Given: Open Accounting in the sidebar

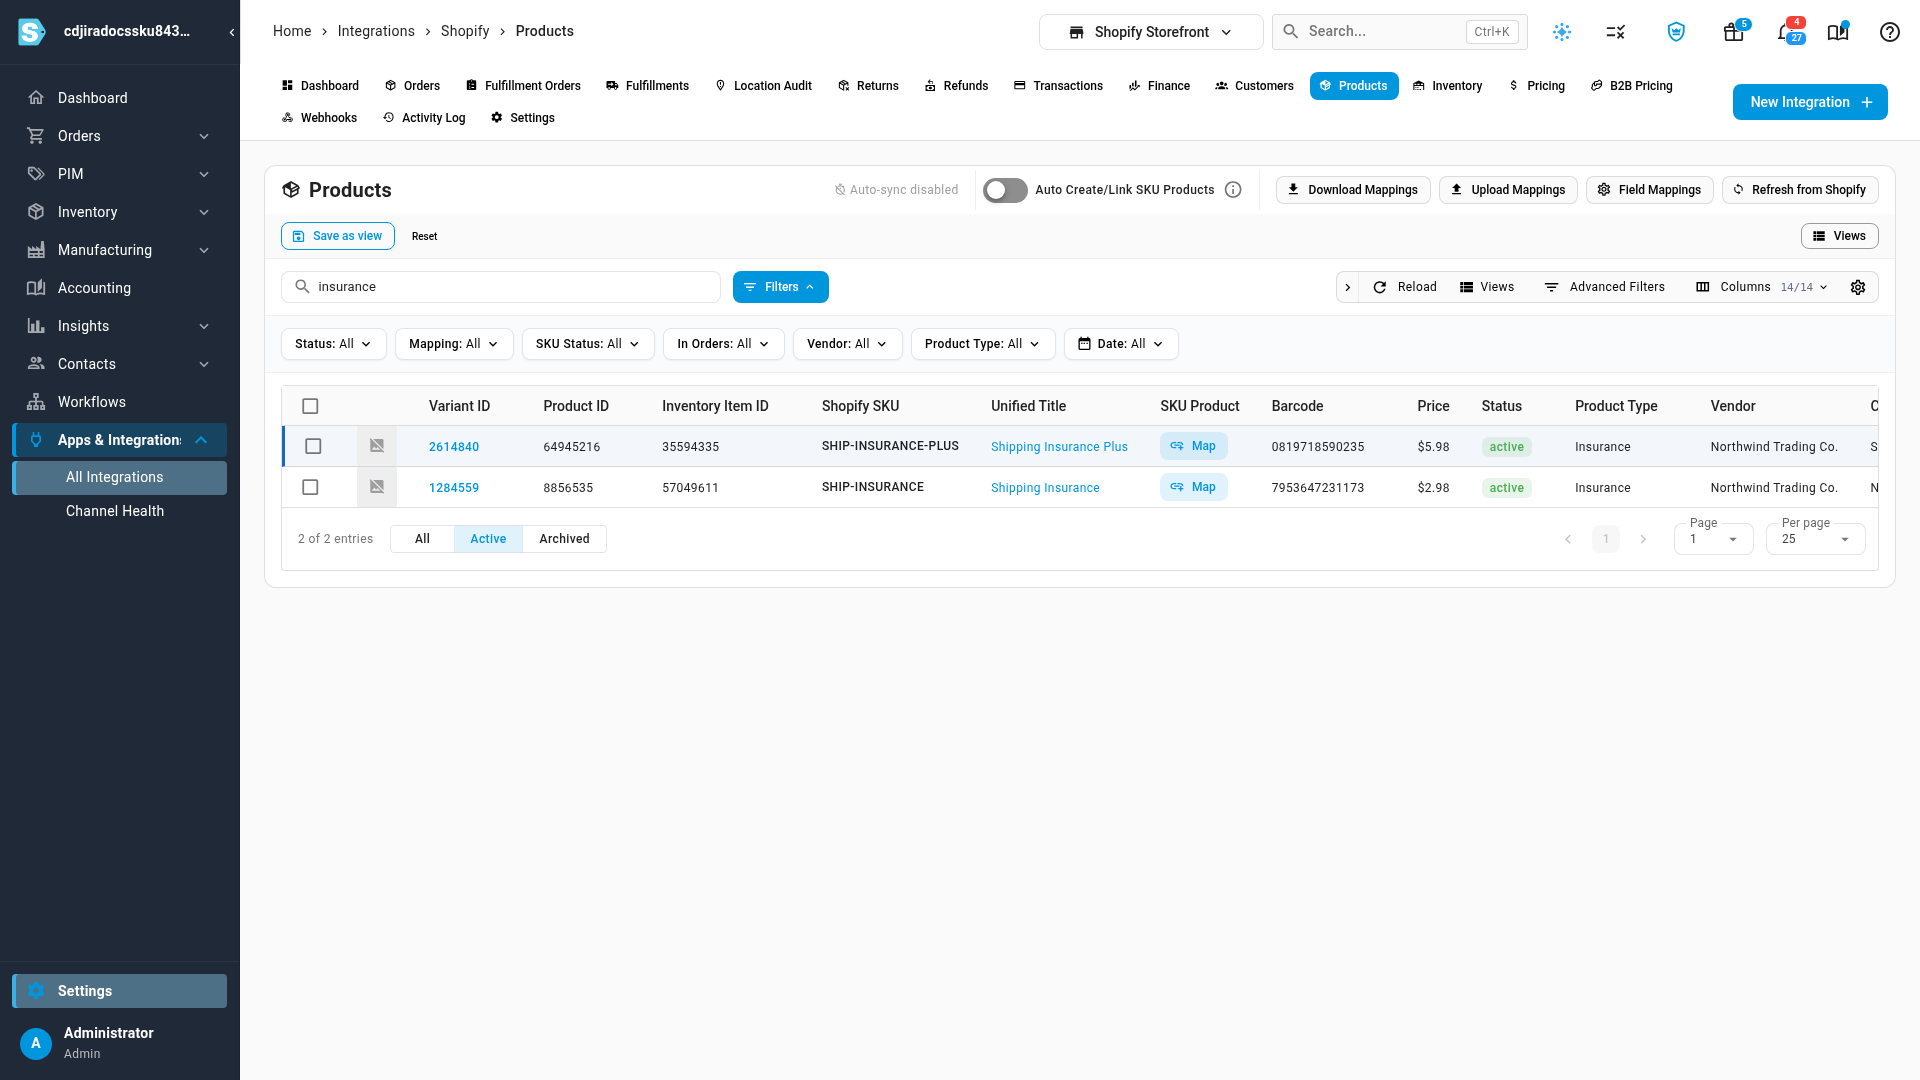Looking at the screenshot, I should (119, 288).
